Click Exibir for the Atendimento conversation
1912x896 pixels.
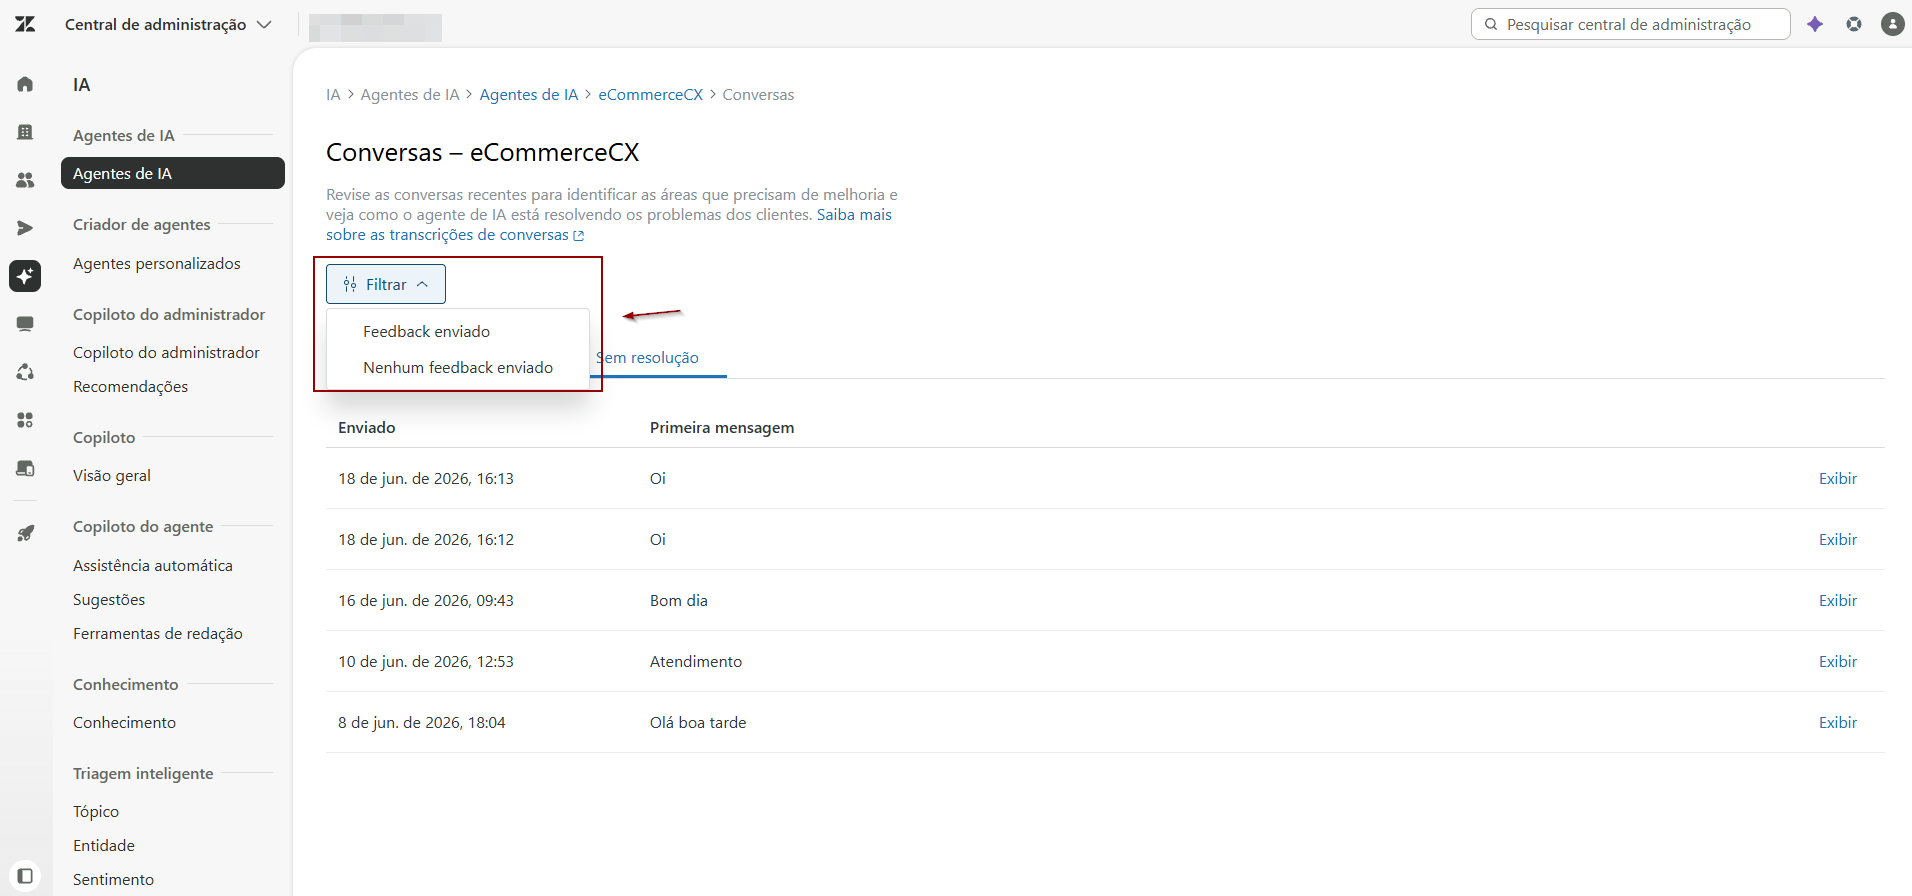(1838, 661)
